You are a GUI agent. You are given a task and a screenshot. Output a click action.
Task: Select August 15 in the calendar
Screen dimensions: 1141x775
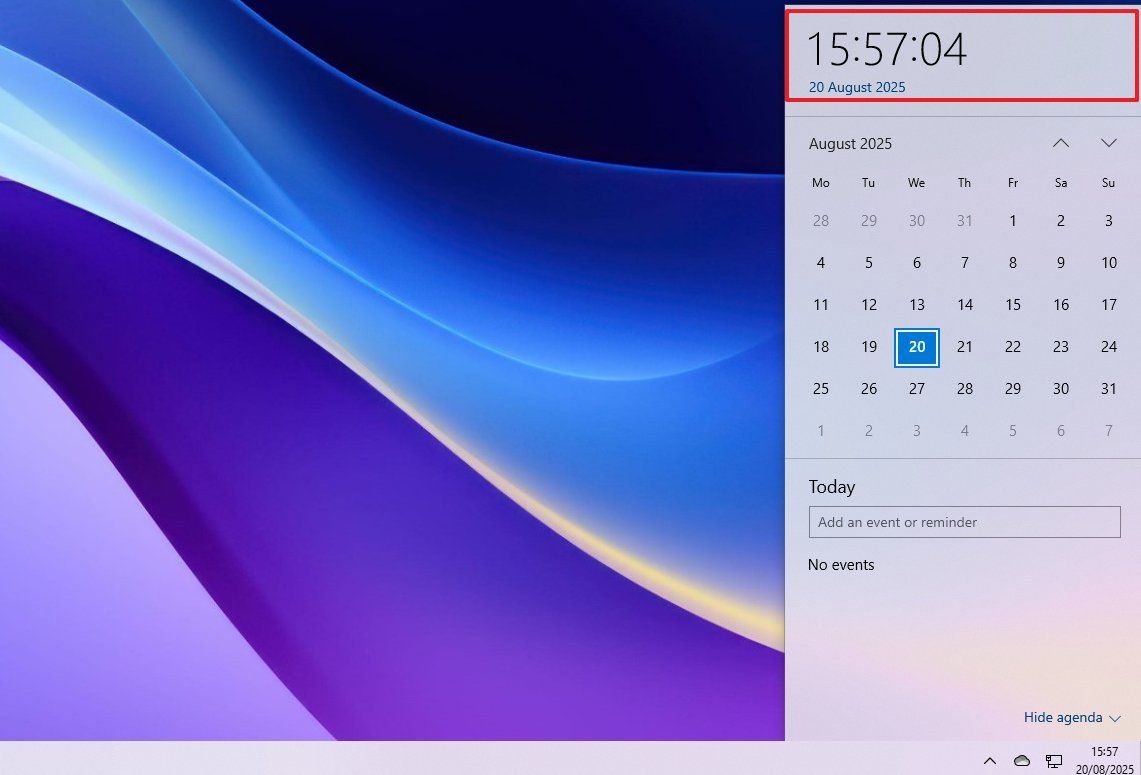point(1013,304)
